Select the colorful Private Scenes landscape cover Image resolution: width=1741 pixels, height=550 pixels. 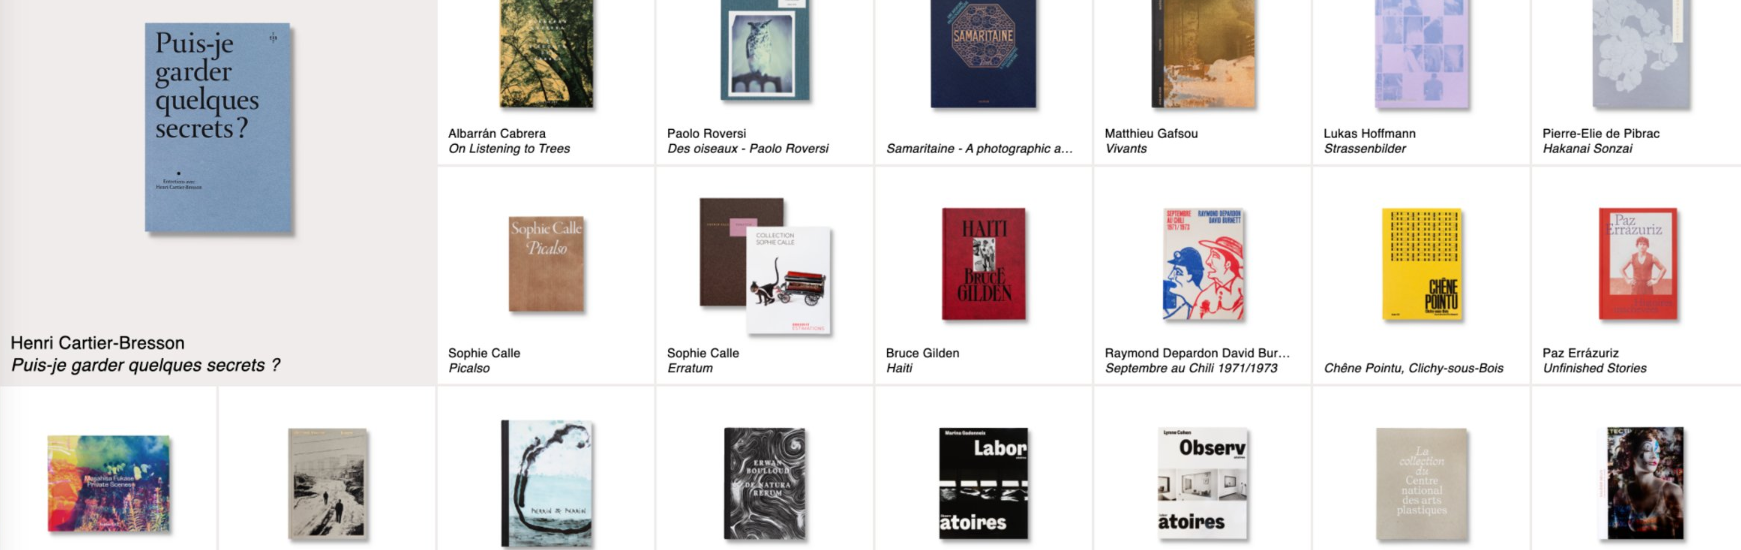[109, 483]
